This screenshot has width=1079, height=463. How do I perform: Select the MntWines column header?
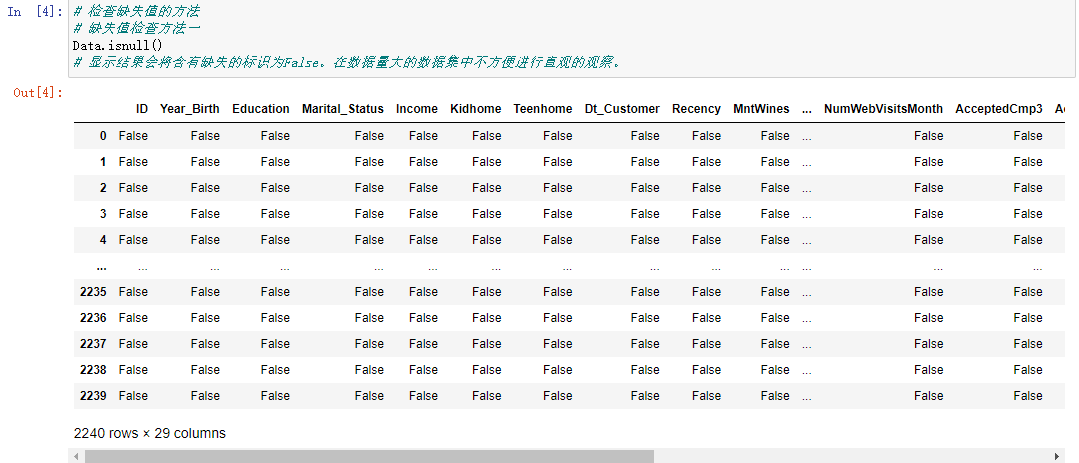click(x=761, y=109)
